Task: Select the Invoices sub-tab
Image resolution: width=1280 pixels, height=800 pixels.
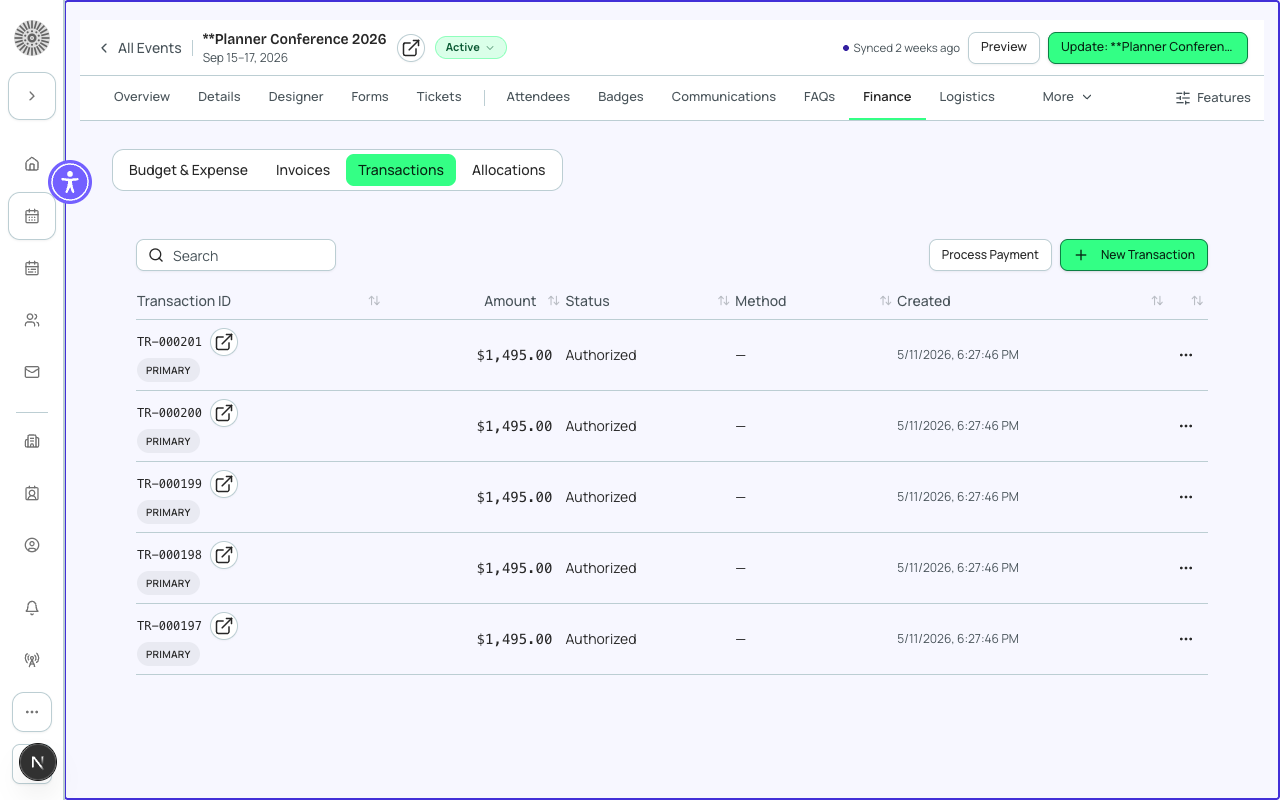Action: coord(303,170)
